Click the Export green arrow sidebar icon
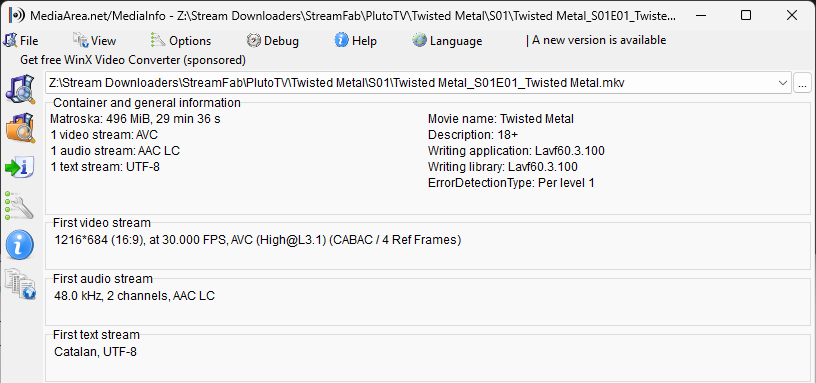The width and height of the screenshot is (816, 383). (x=20, y=168)
